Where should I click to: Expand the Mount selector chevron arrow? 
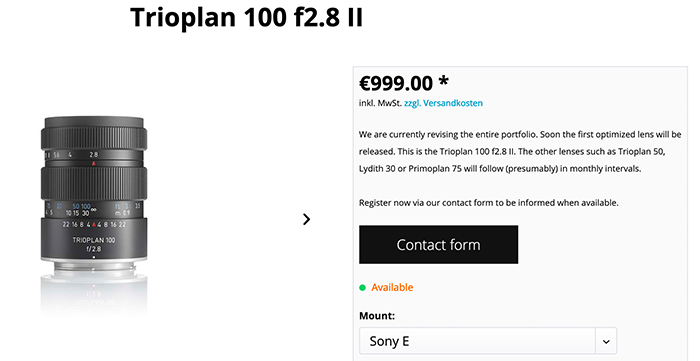click(606, 342)
